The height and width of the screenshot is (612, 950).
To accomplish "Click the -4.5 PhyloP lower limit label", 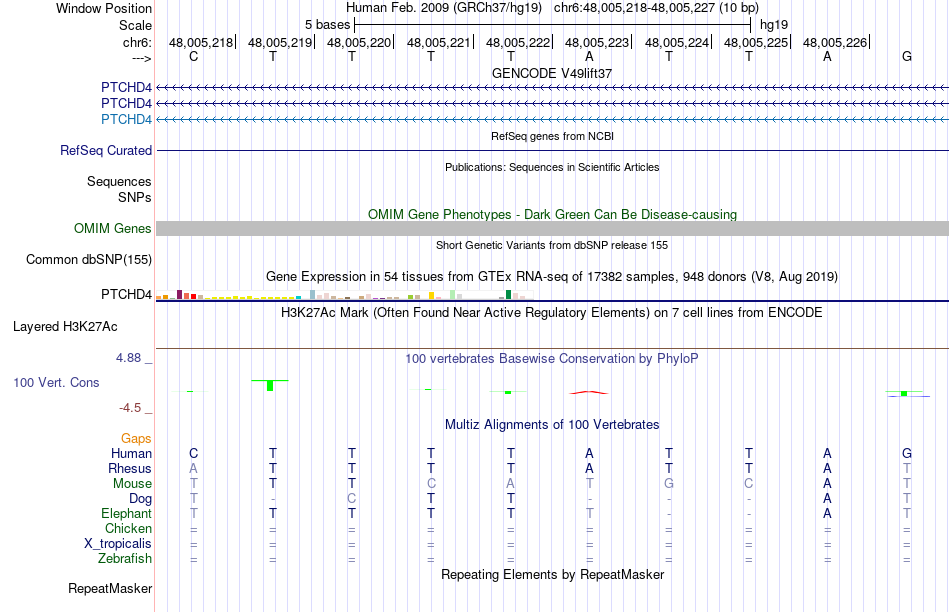I will click(x=130, y=408).
